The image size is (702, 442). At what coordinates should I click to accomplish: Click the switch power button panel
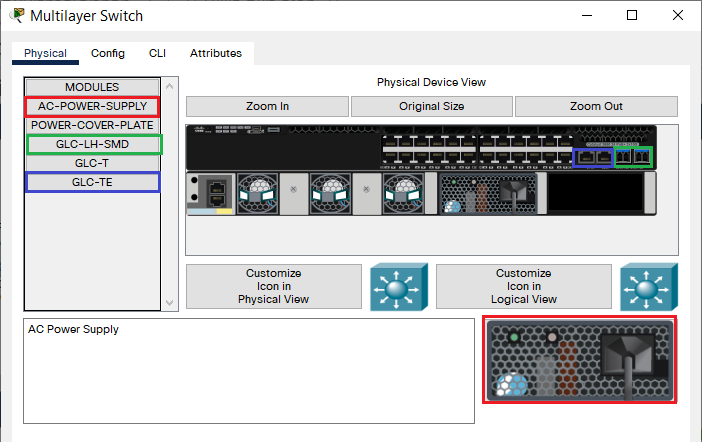tap(211, 194)
